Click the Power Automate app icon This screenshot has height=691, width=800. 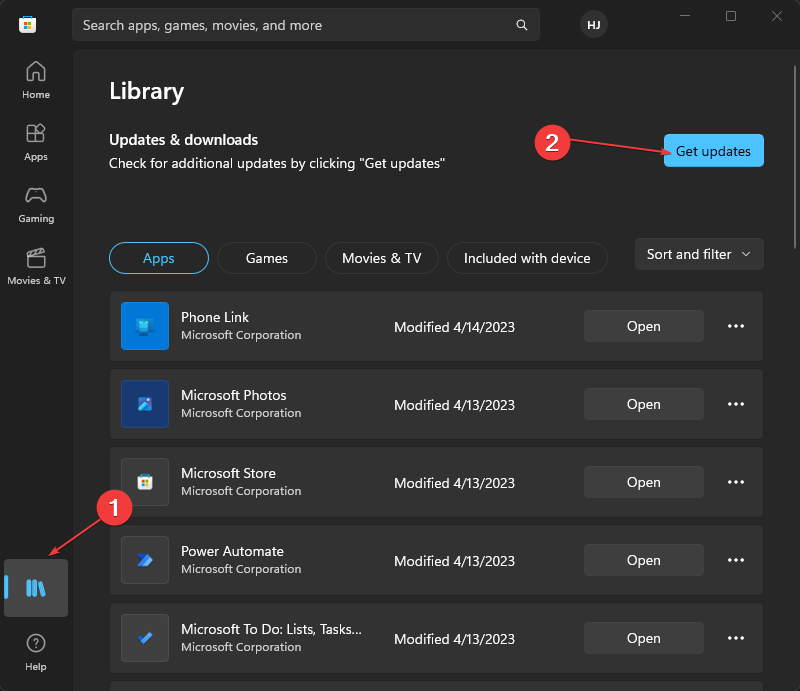[145, 560]
